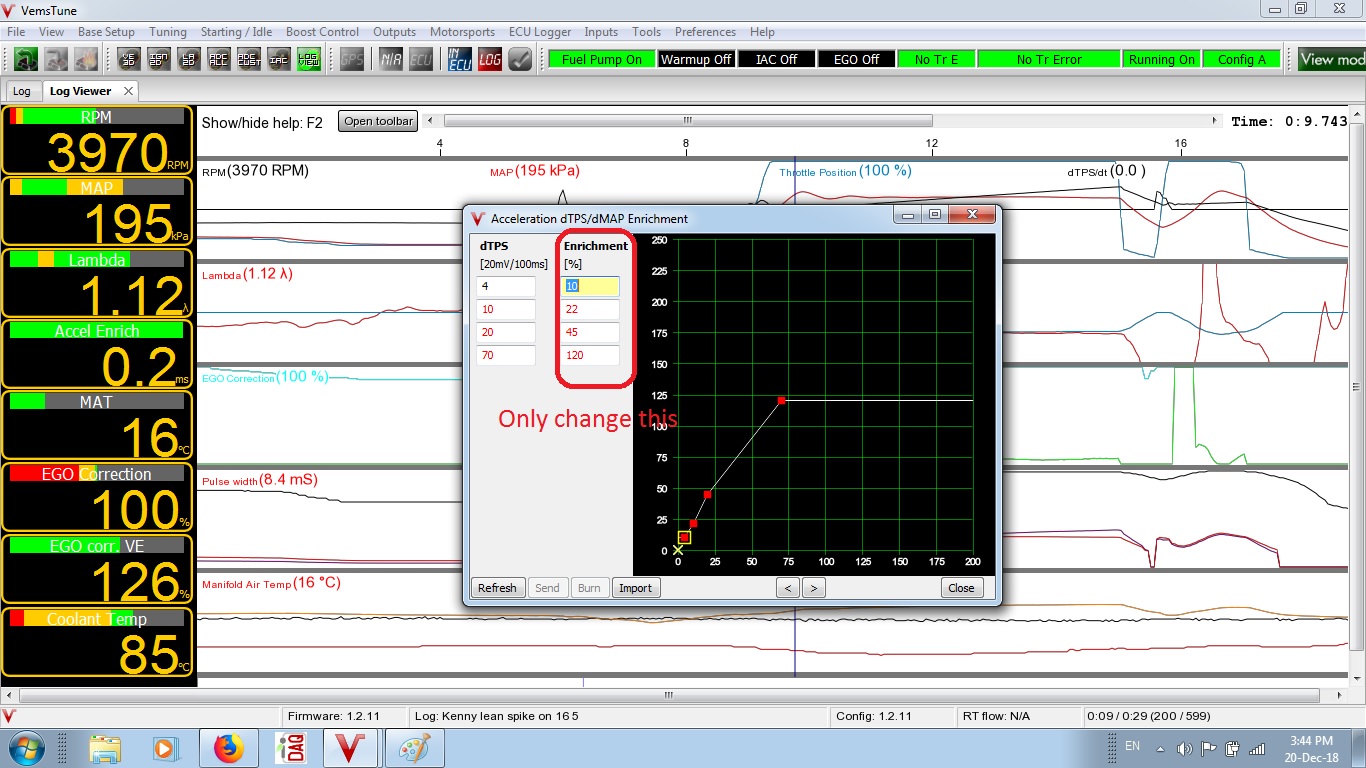Toggle the EGO Off status indicator

[x=856, y=59]
